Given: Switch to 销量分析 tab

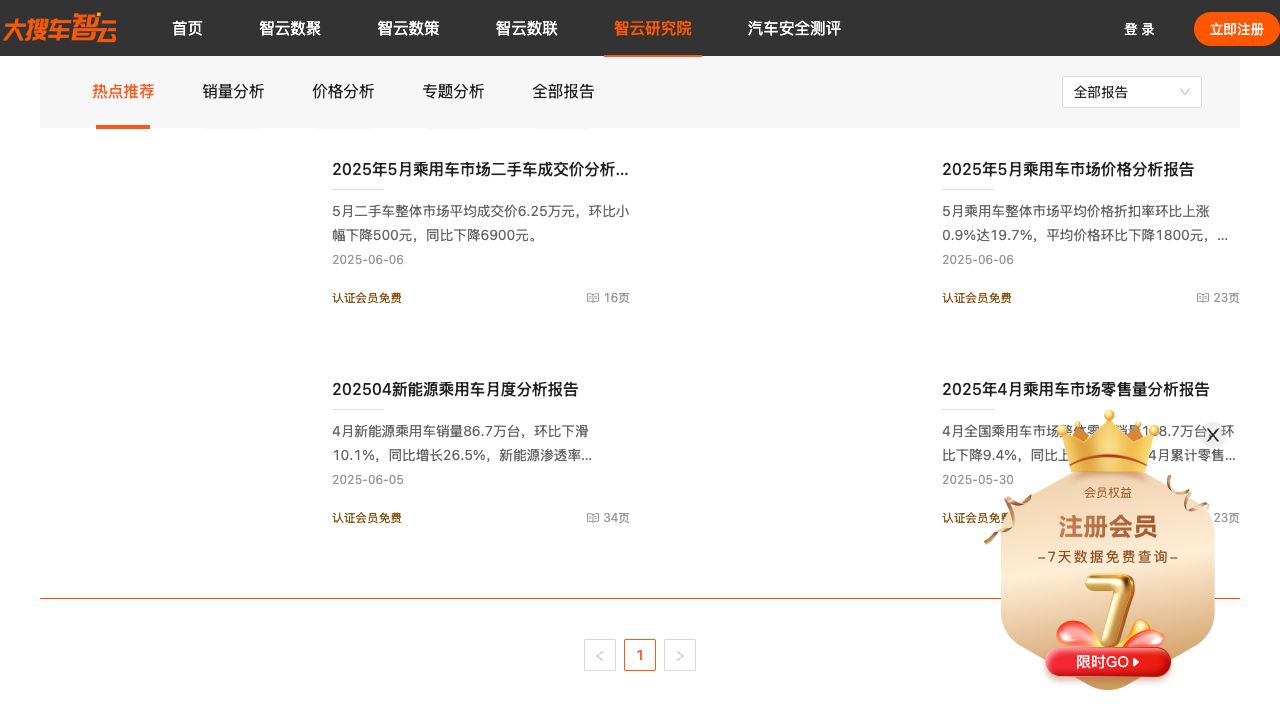Looking at the screenshot, I should 233,91.
